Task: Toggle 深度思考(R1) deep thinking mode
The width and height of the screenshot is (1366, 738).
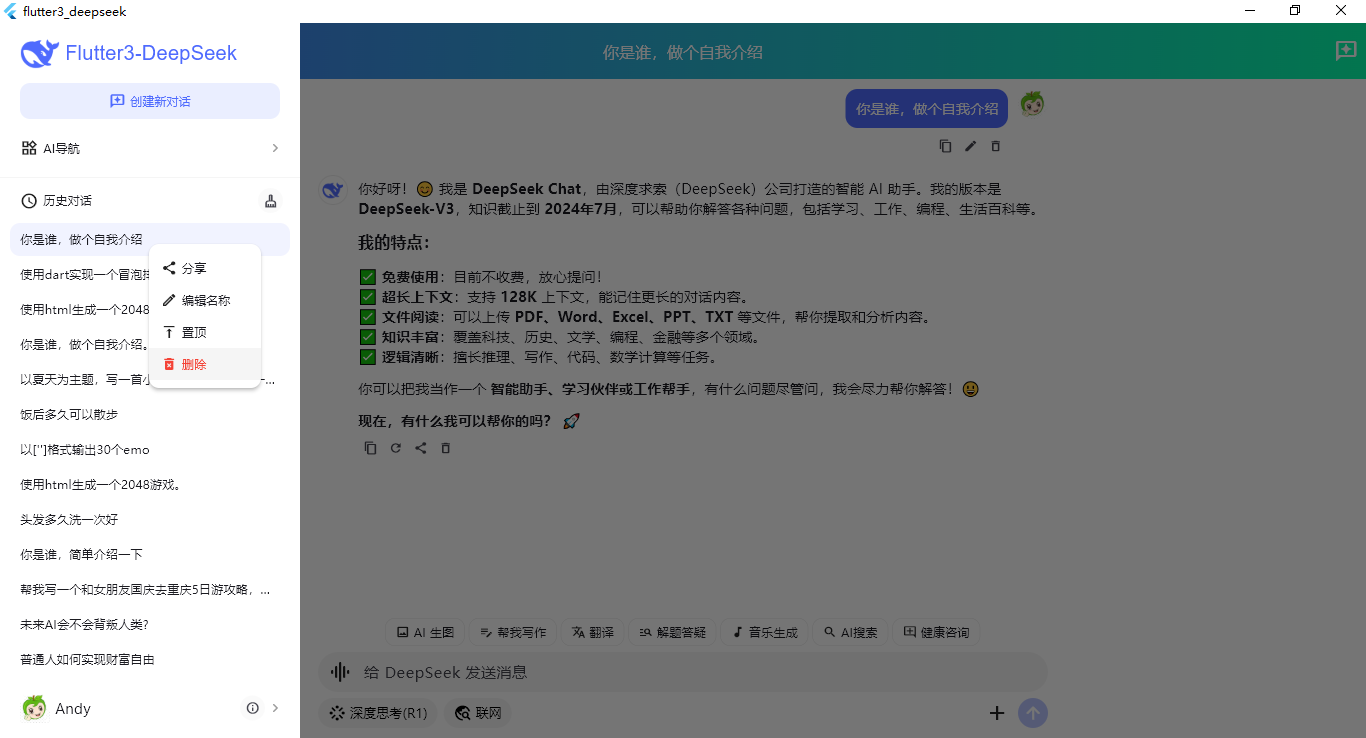Action: coord(378,713)
